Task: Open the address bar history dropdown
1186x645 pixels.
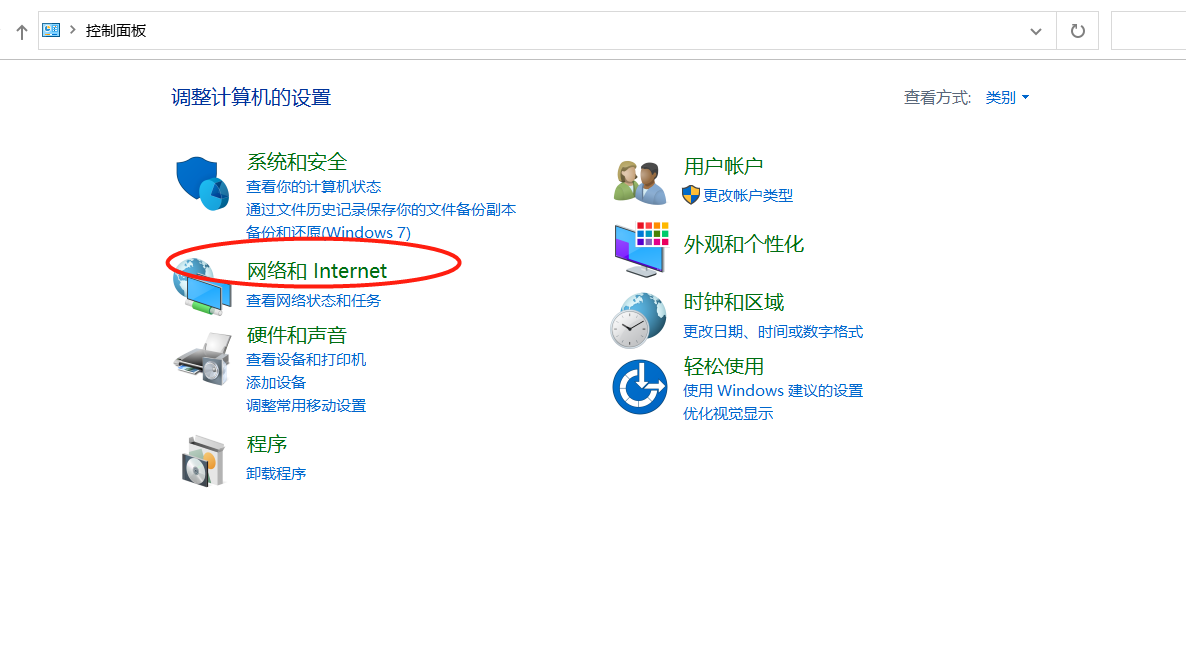Action: click(1036, 30)
